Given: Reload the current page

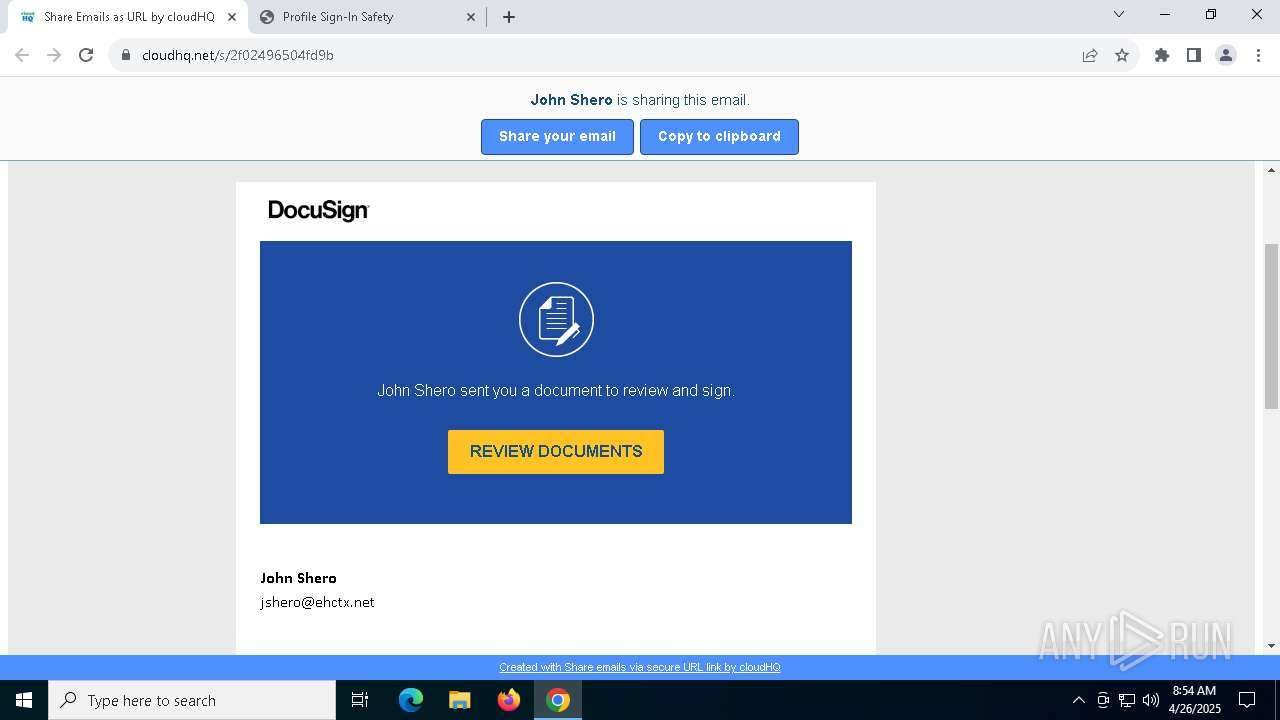Looking at the screenshot, I should point(86,55).
